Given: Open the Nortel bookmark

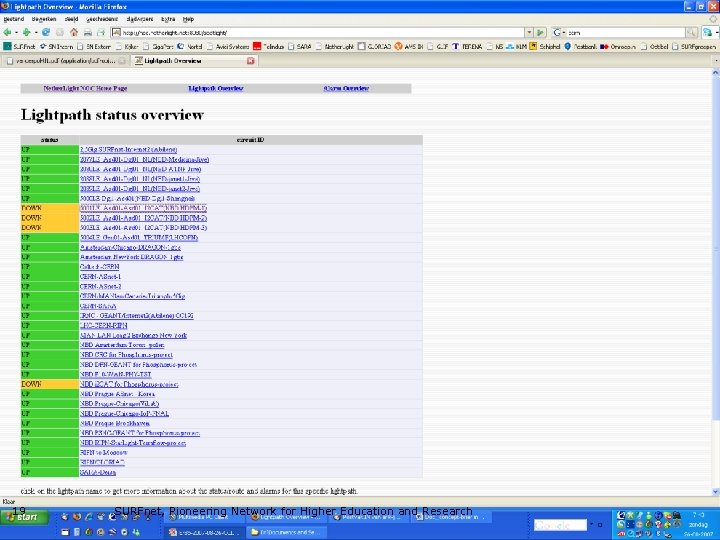Looking at the screenshot, I should 190,46.
